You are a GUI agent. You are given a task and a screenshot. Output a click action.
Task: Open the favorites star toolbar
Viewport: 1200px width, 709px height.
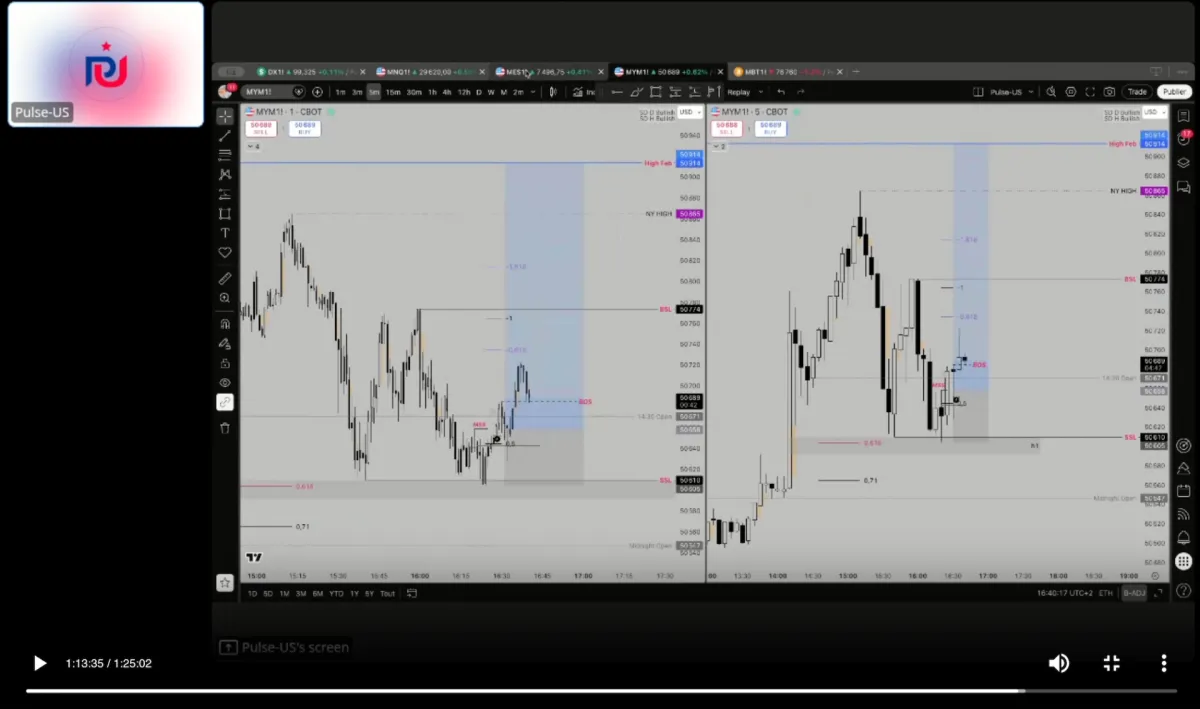coord(225,582)
